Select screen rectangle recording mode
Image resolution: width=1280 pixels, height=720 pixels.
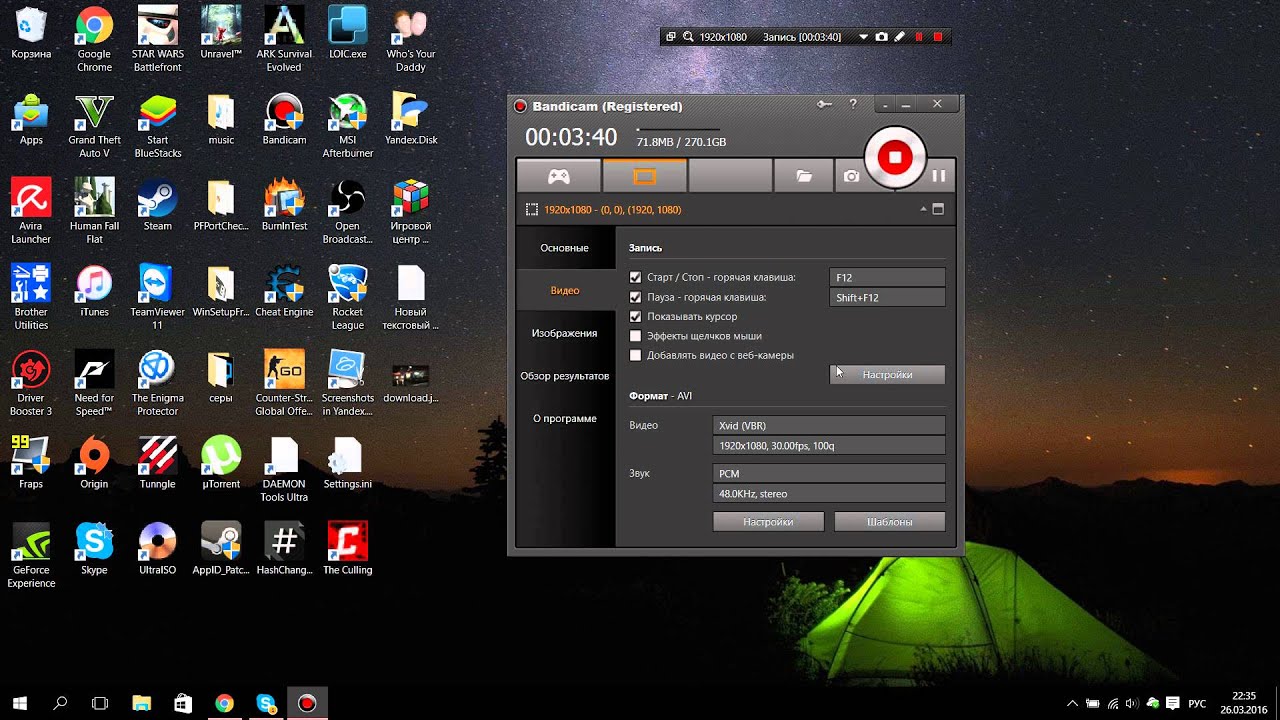point(645,176)
